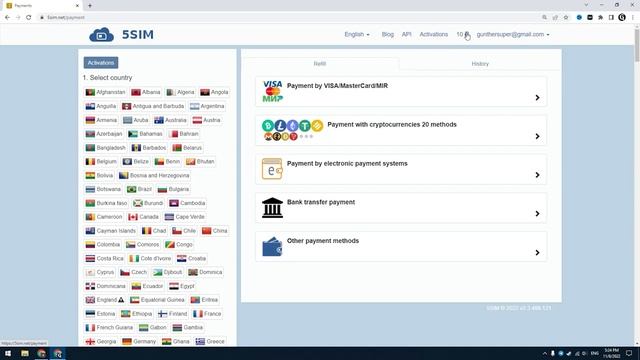This screenshot has height=360, width=640.
Task: Switch to the Refill tab
Action: [320, 64]
